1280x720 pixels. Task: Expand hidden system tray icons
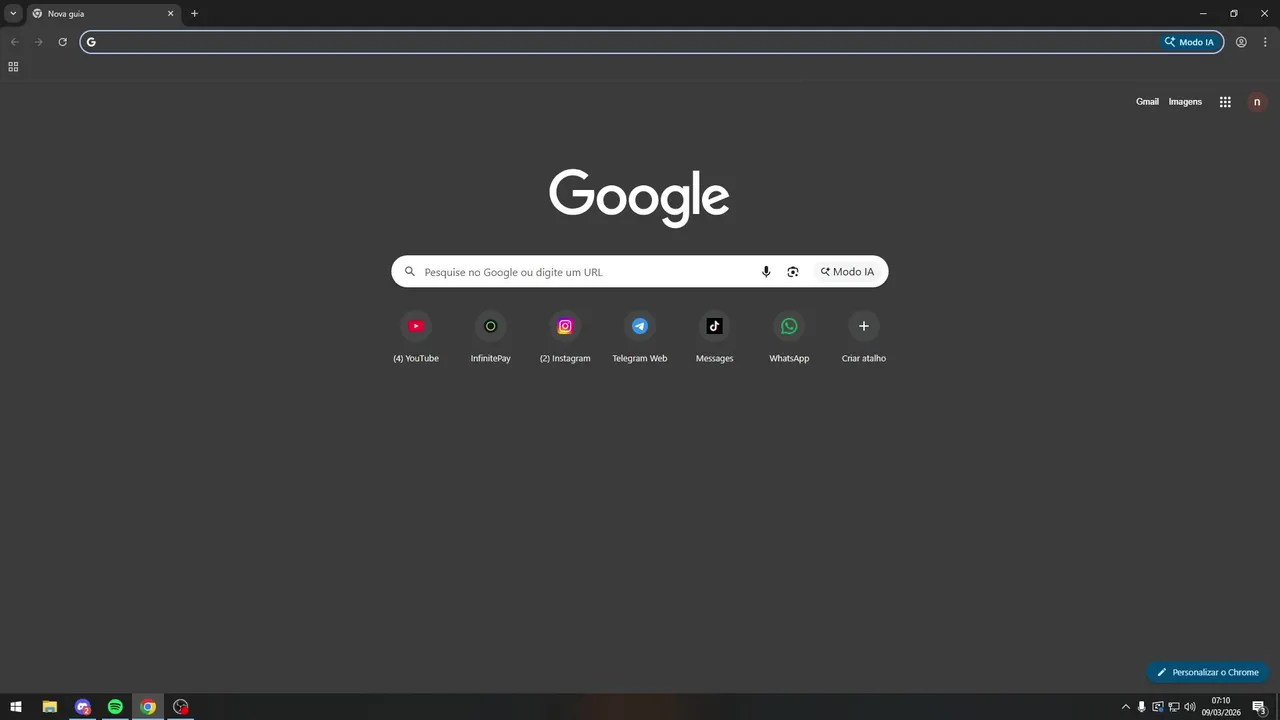1125,707
